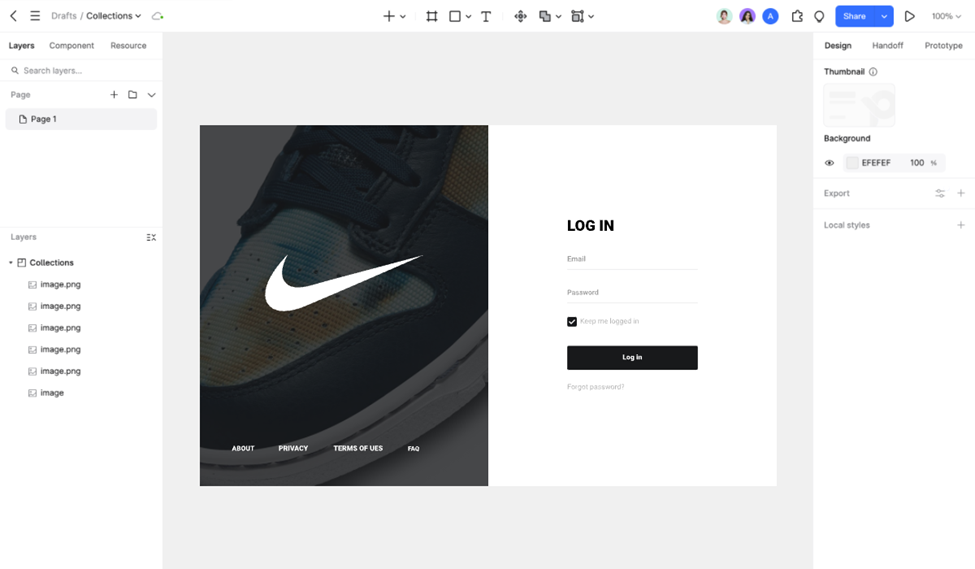Go back using the arrow
Screen dimensions: 975x569
click(x=13, y=16)
